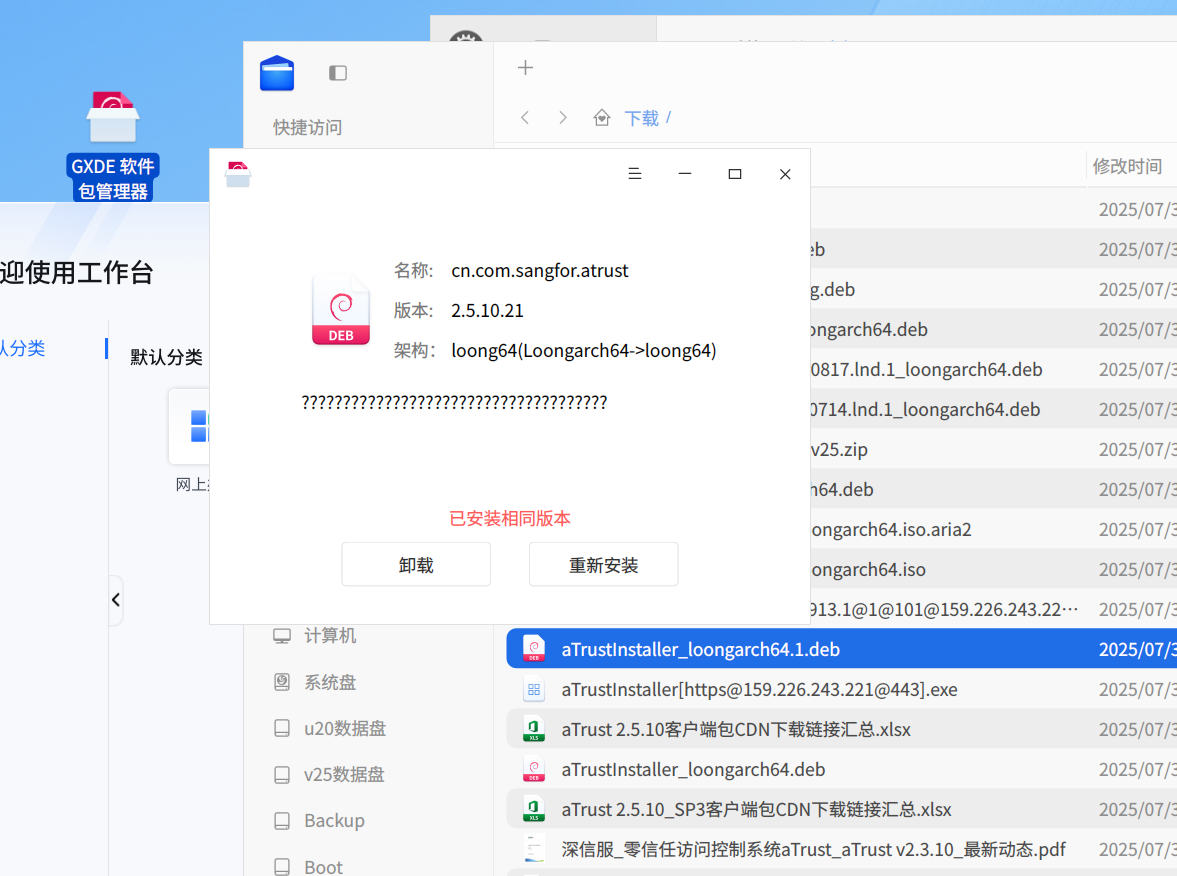Click the 快捷访问 sidebar heading

pos(307,128)
